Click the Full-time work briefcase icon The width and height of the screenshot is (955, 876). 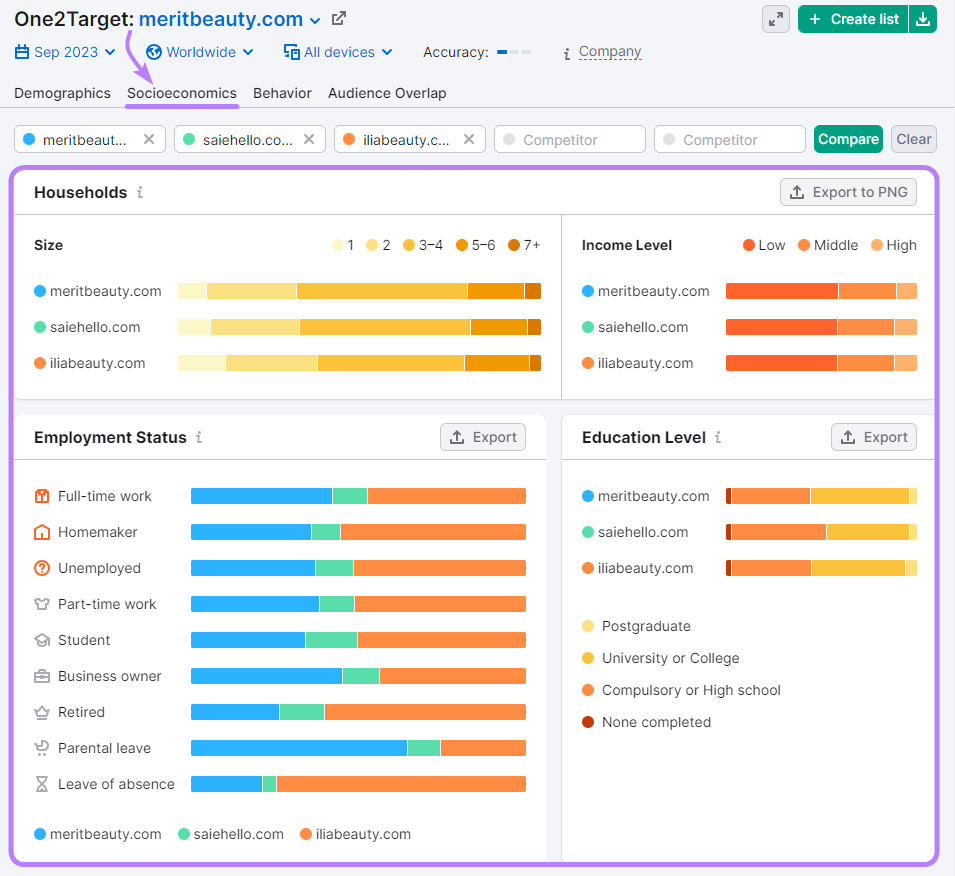(x=41, y=496)
